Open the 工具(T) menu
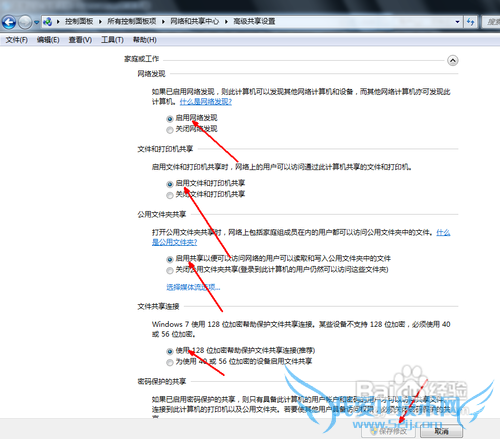 (112, 40)
